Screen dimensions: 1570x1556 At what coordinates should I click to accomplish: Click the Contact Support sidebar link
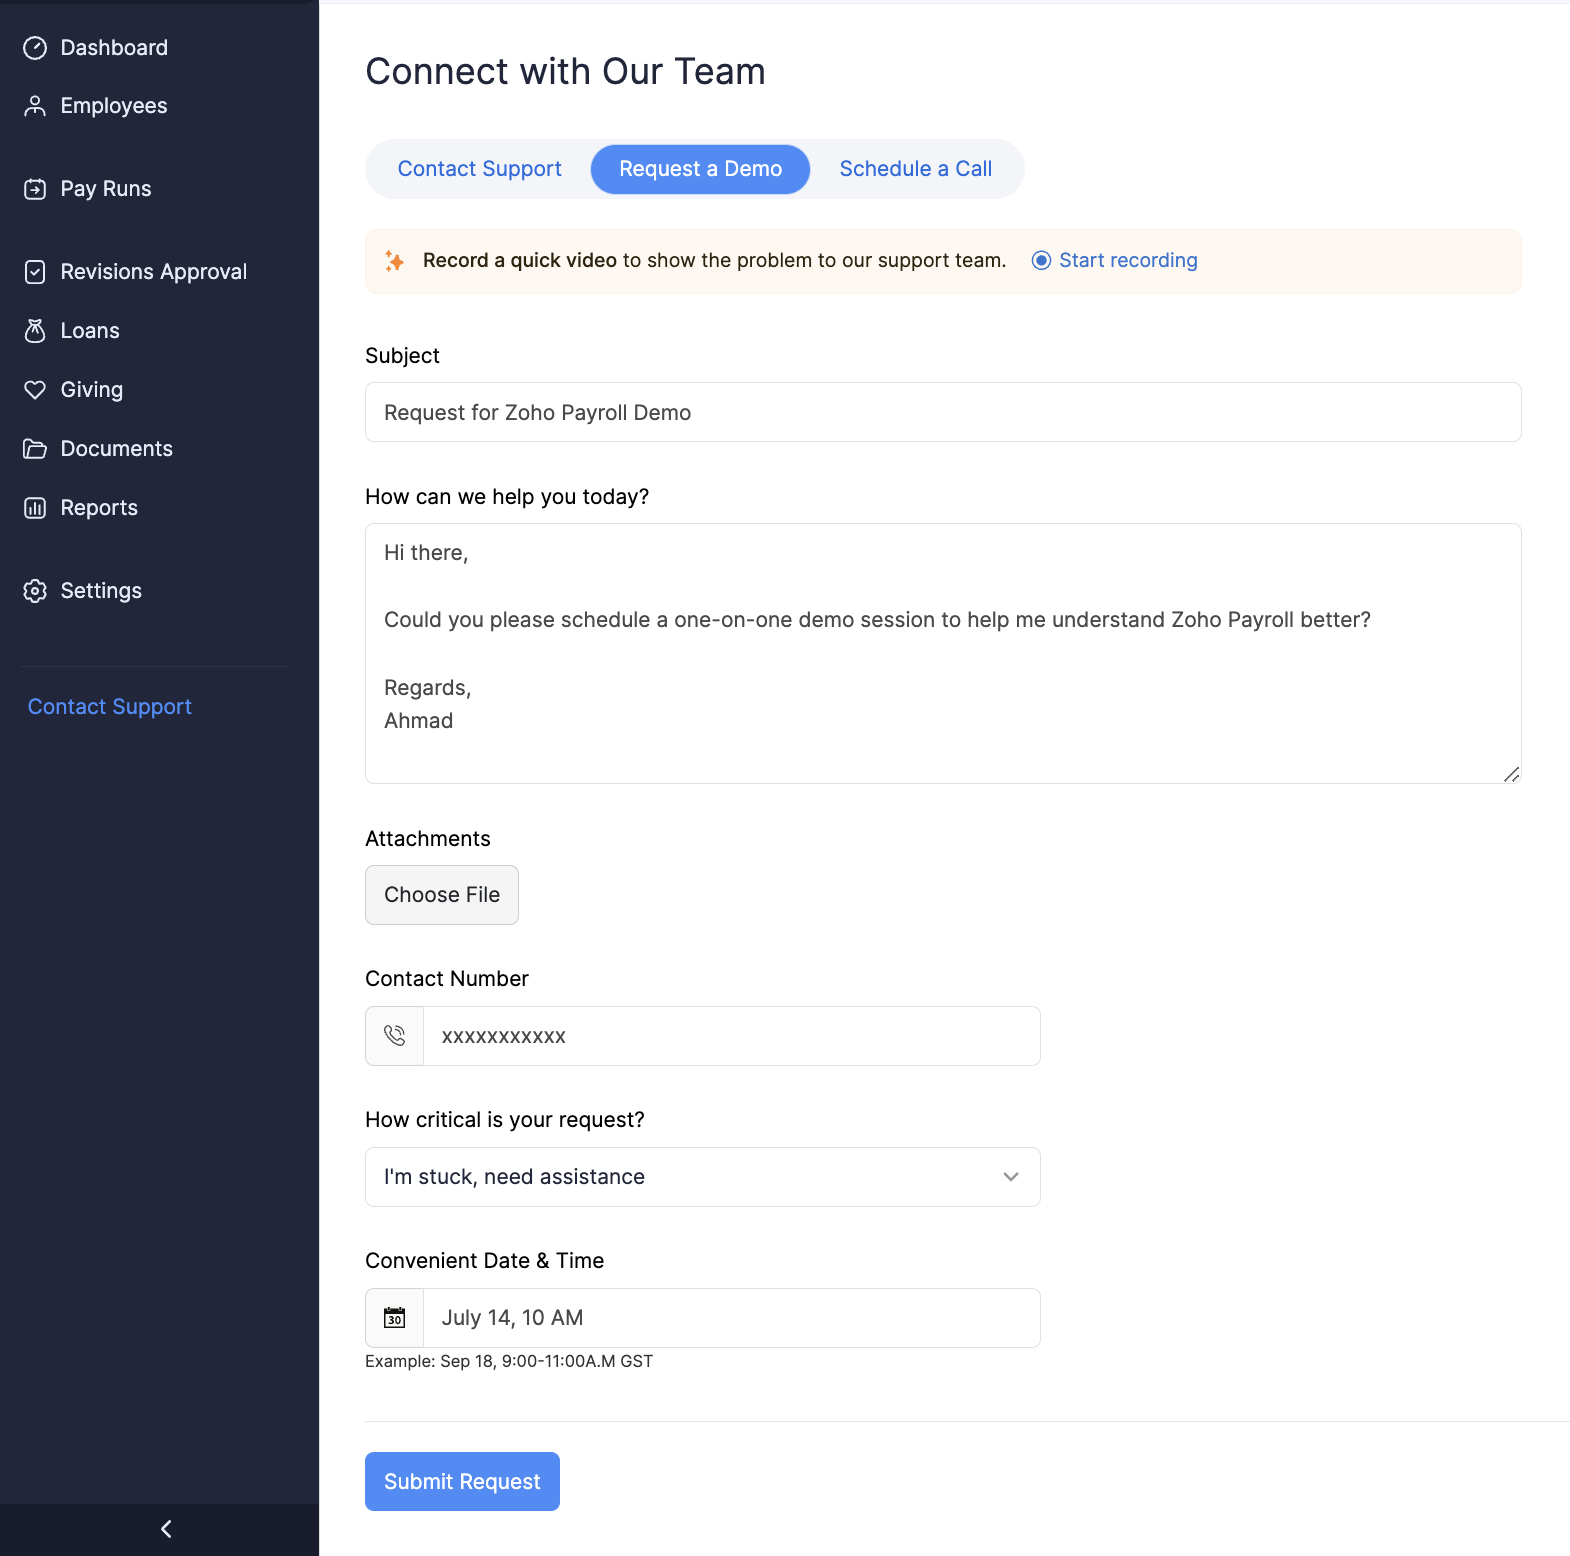110,707
